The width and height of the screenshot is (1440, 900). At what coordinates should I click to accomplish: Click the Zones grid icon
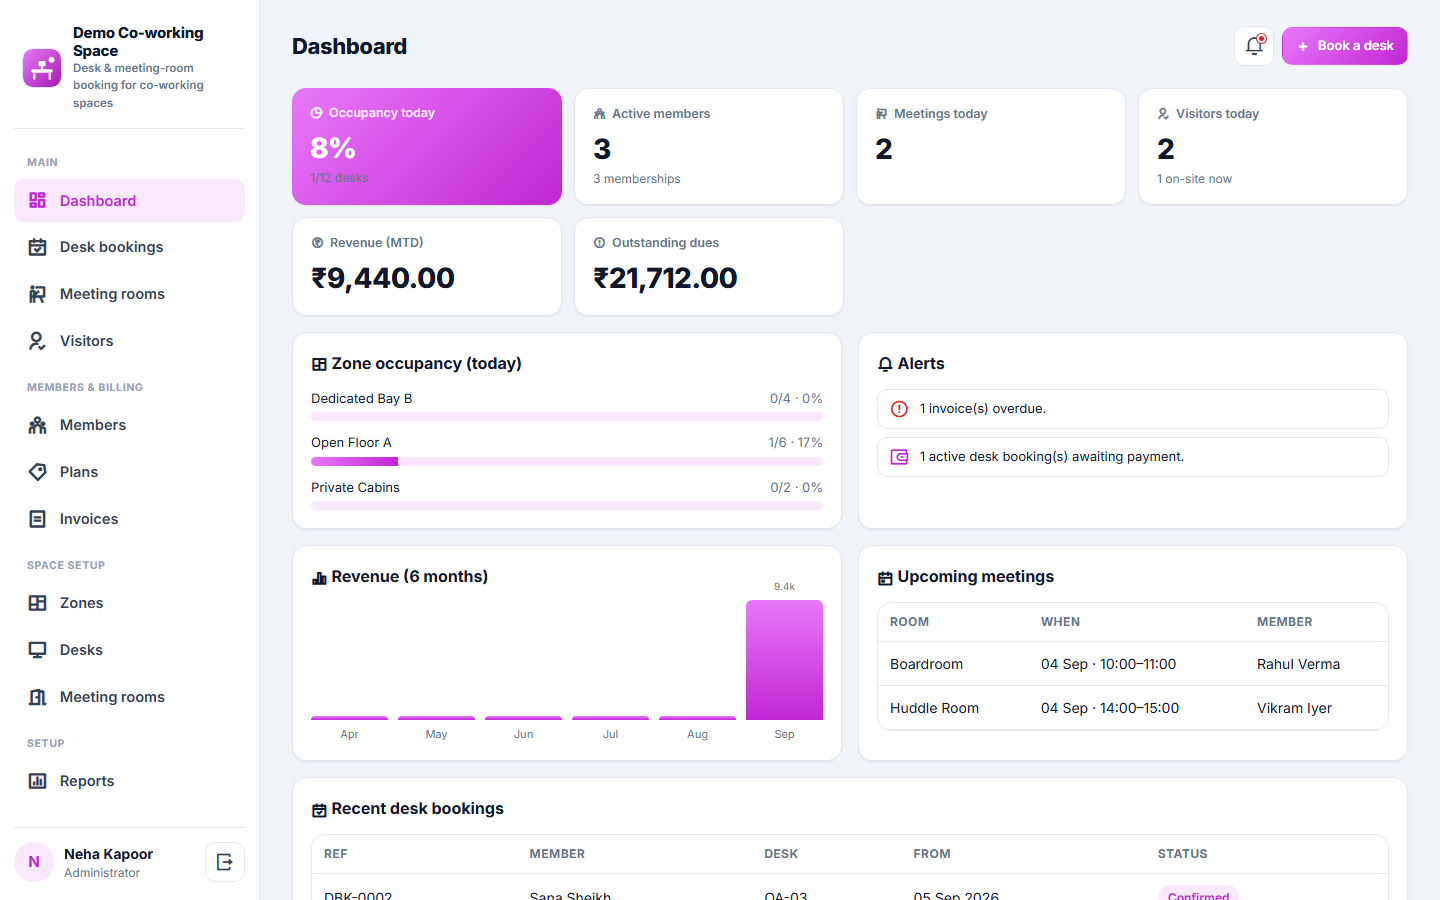click(38, 603)
